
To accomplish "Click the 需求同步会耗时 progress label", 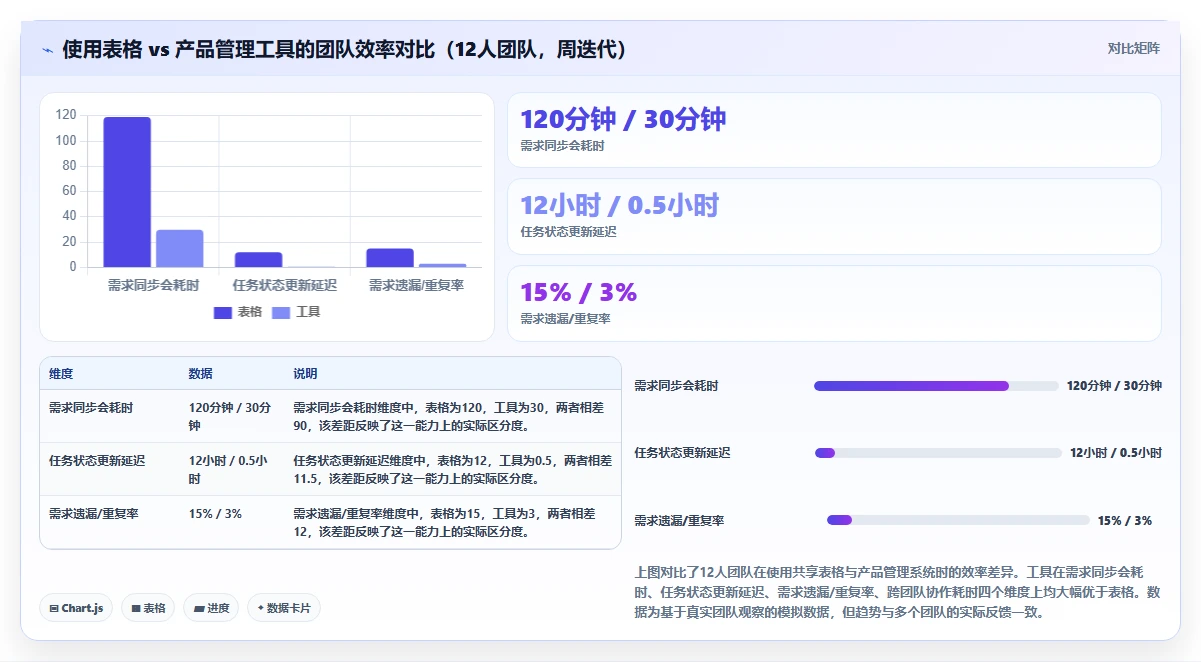I will tap(676, 386).
